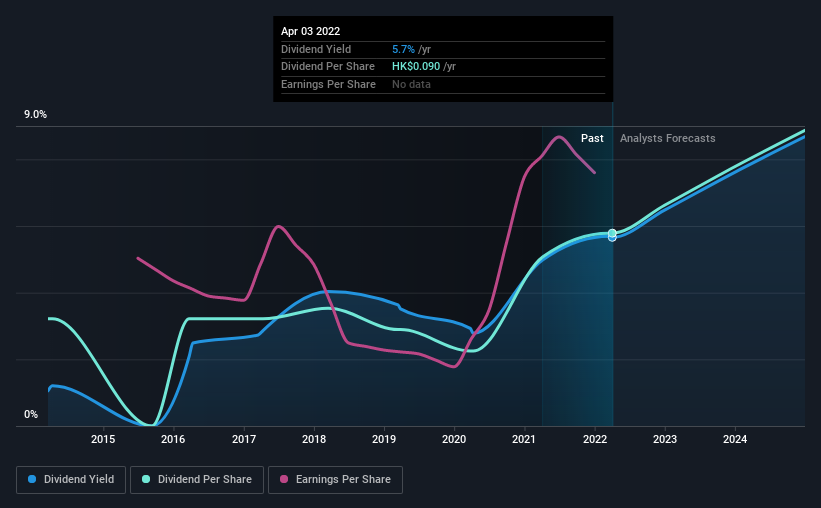Click the pink Earnings Per Share legend dot
Image resolution: width=821 pixels, height=508 pixels.
(x=284, y=479)
